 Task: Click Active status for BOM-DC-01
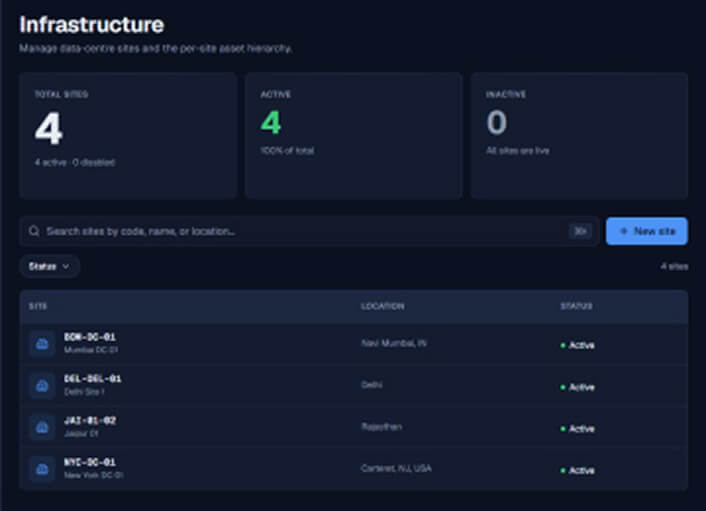coord(577,345)
